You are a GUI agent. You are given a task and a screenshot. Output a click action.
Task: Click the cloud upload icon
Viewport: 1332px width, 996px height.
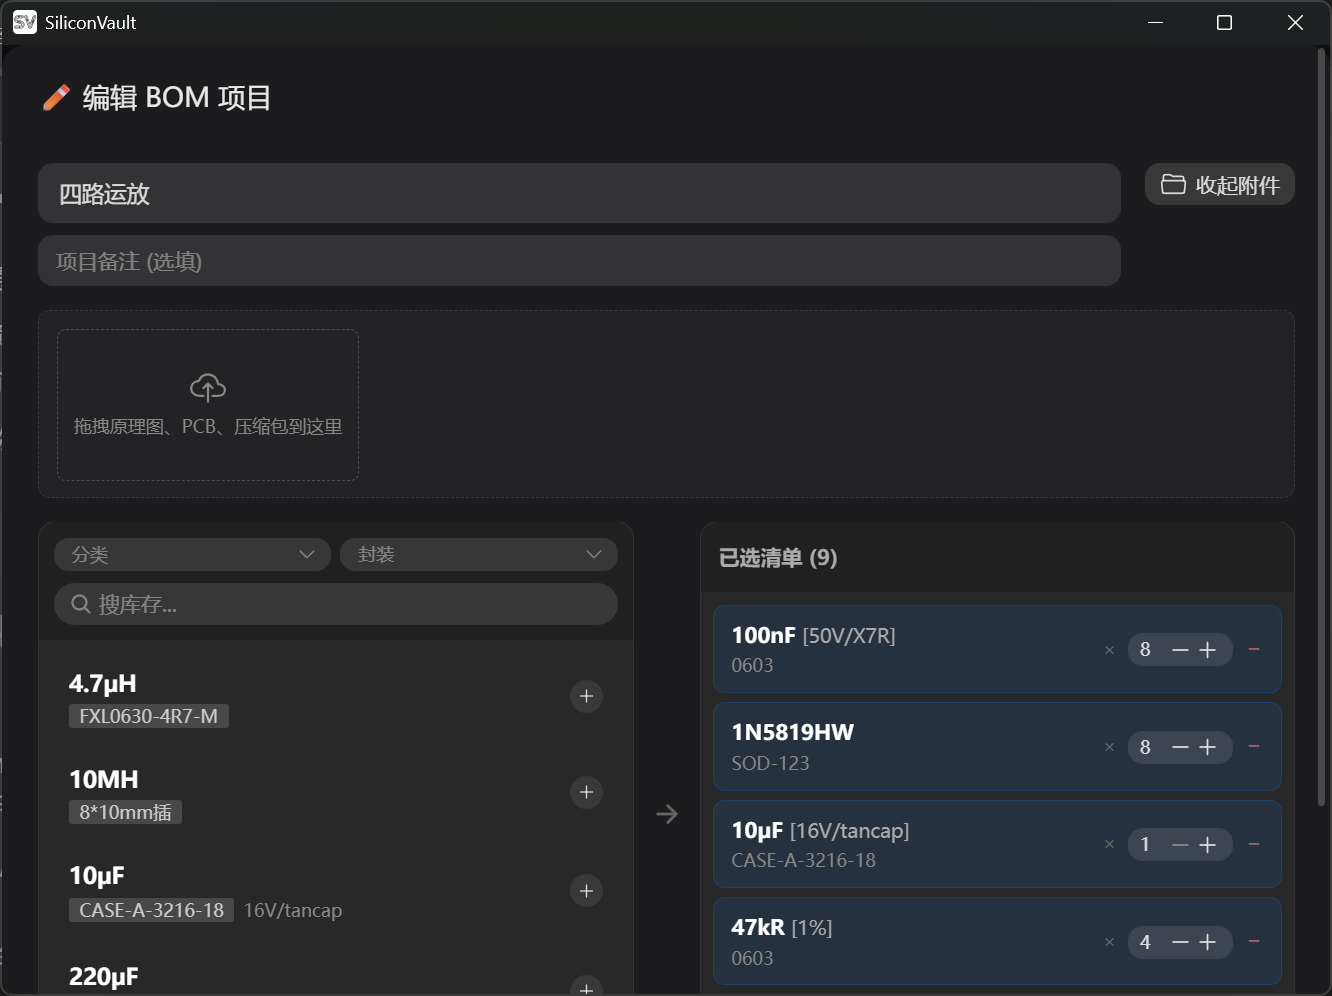click(208, 387)
